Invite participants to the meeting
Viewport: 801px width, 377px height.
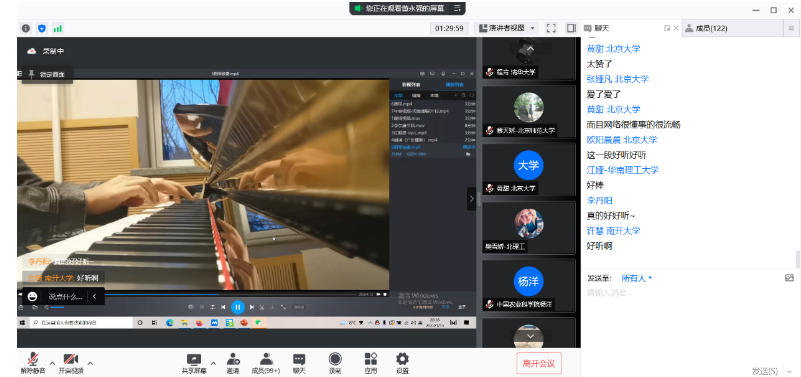coord(233,363)
